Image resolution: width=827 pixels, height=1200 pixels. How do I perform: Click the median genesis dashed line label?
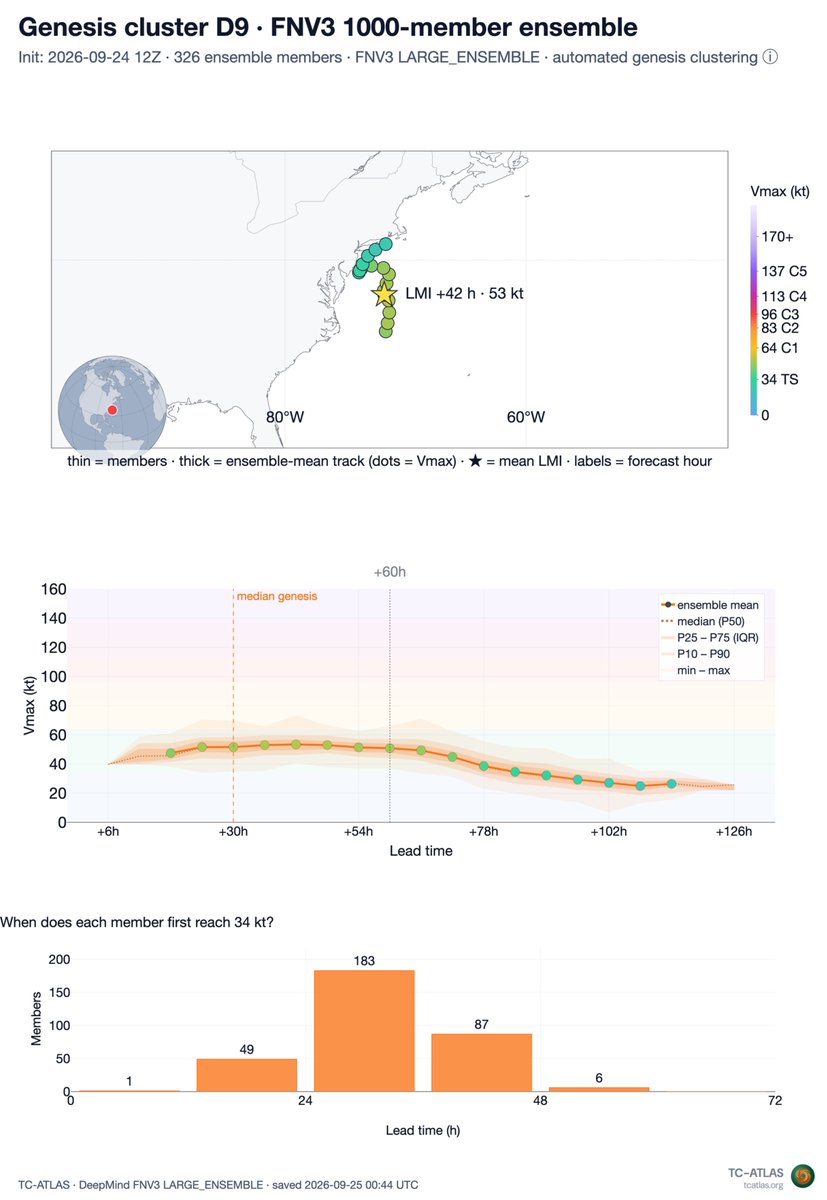pyautogui.click(x=277, y=596)
